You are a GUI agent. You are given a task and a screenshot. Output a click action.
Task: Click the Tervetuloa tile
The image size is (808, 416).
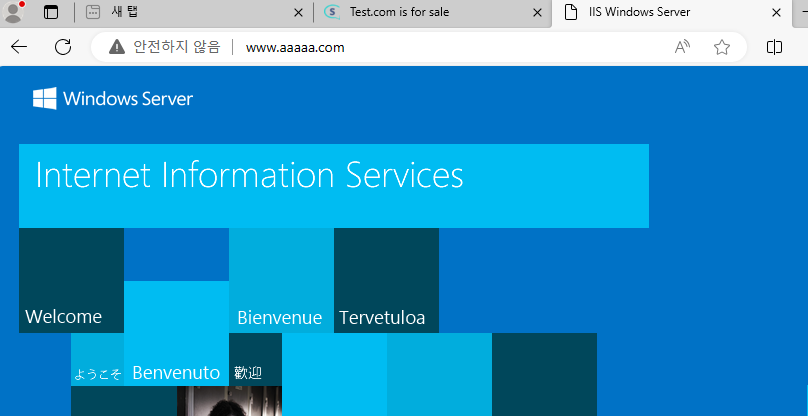point(386,280)
